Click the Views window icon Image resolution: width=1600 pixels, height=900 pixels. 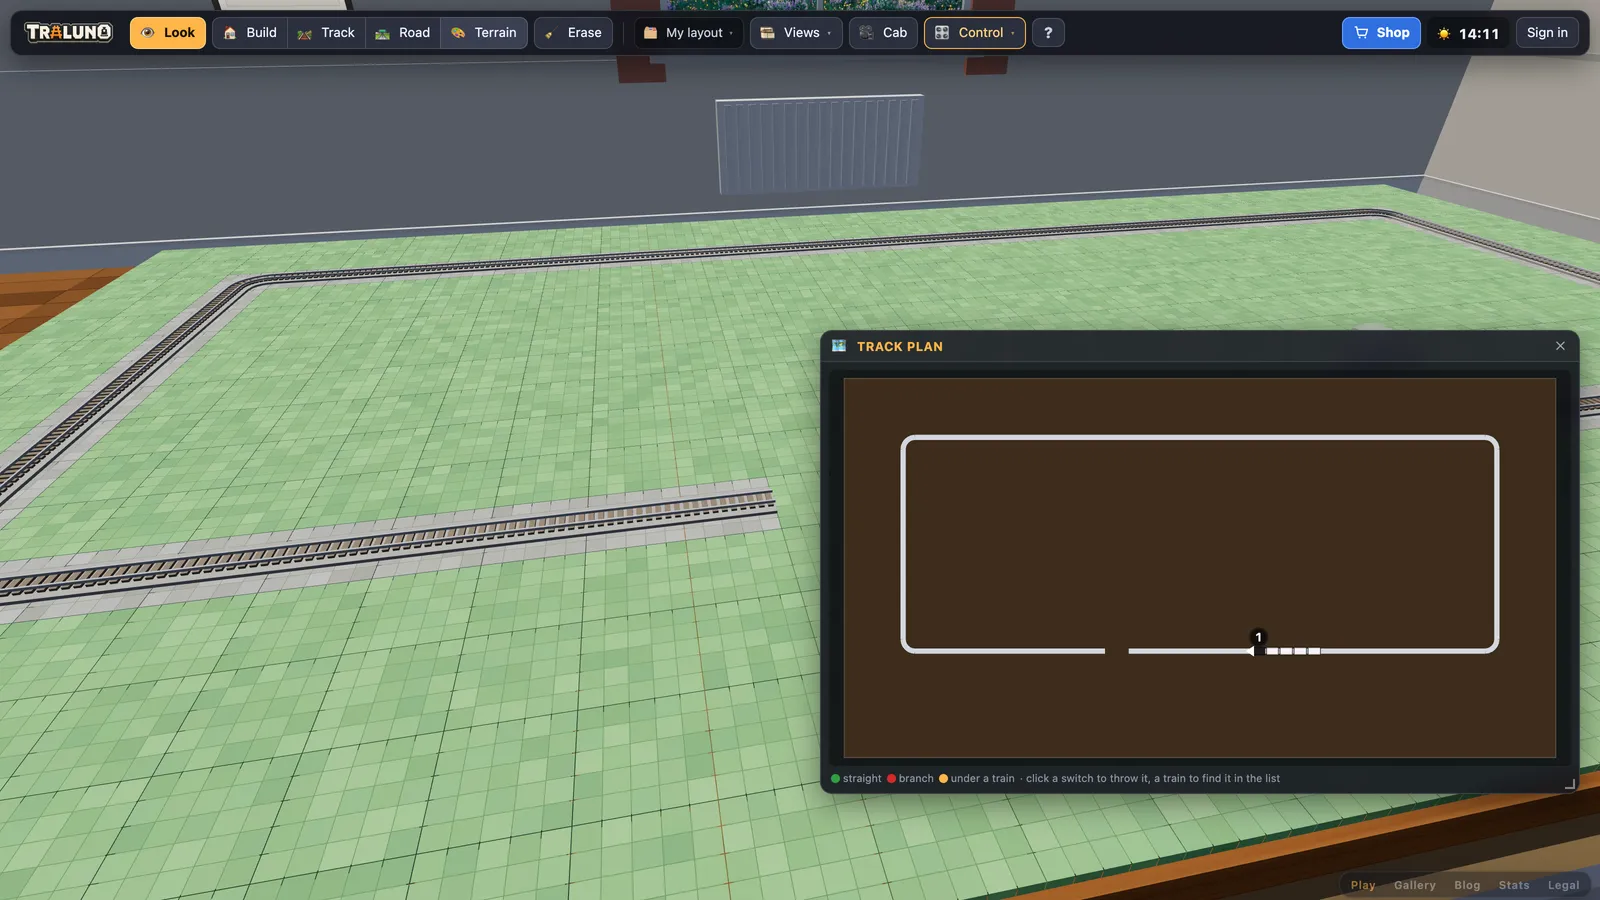[768, 33]
